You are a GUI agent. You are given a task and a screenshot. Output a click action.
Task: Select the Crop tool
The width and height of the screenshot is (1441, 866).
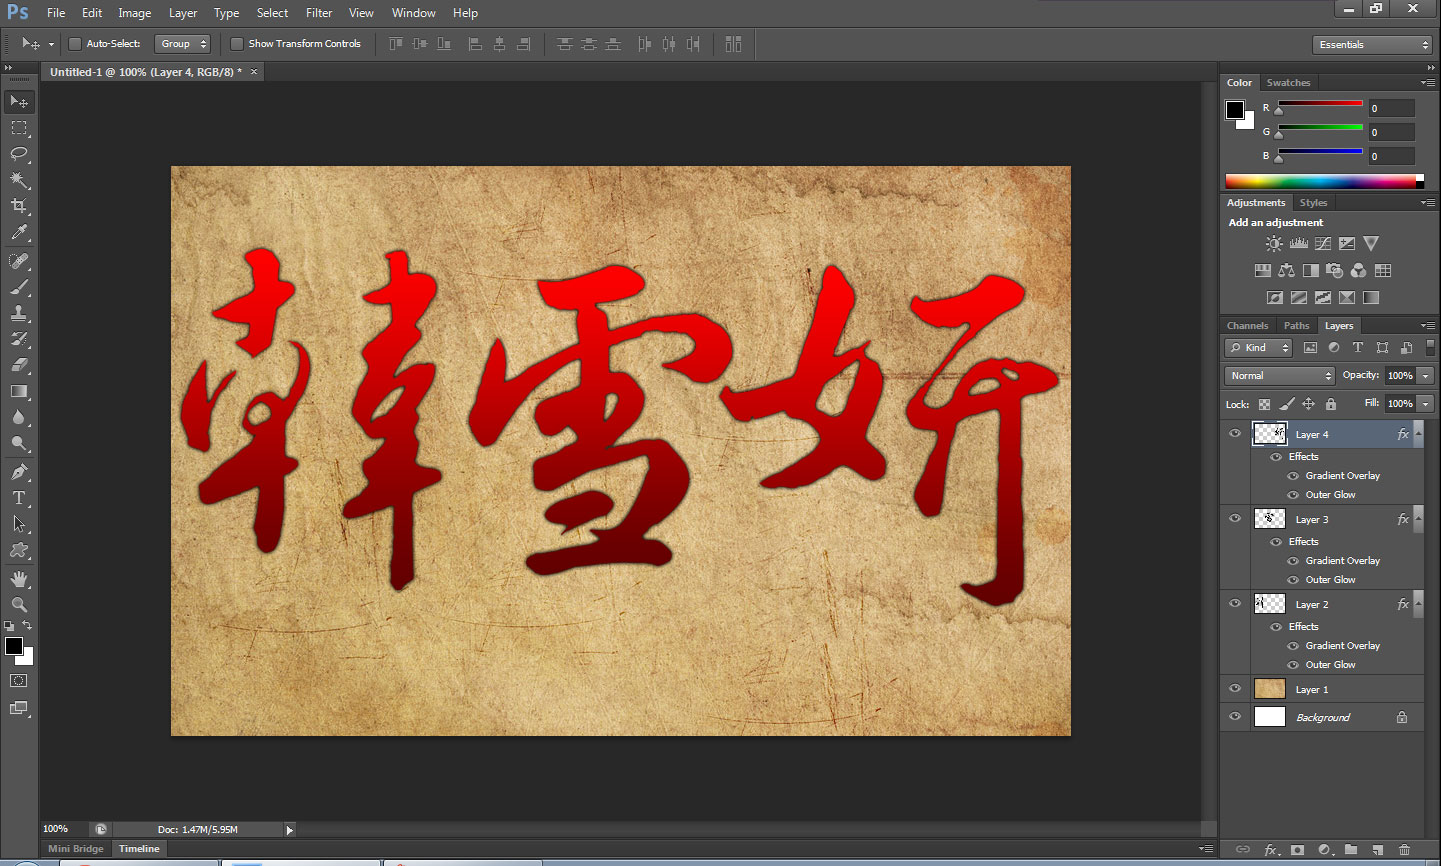pos(19,206)
